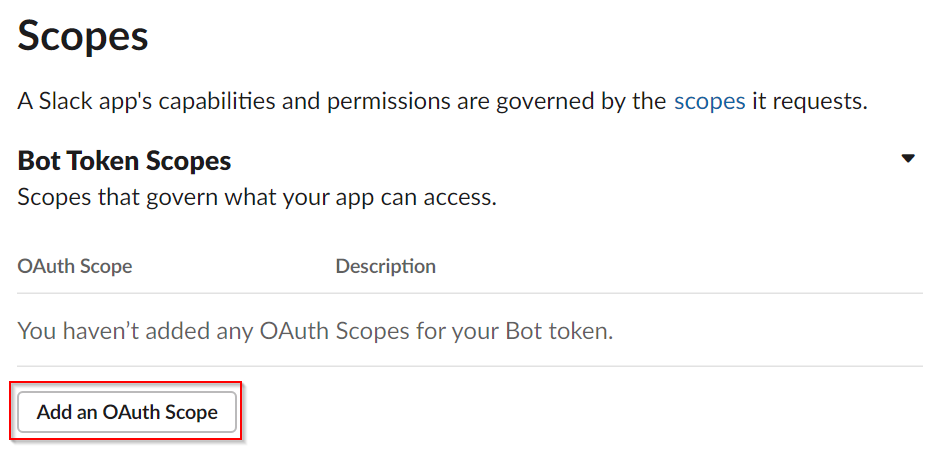The height and width of the screenshot is (459, 947).
Task: Click "You haven't added" in the empty table row
Action: point(94,330)
